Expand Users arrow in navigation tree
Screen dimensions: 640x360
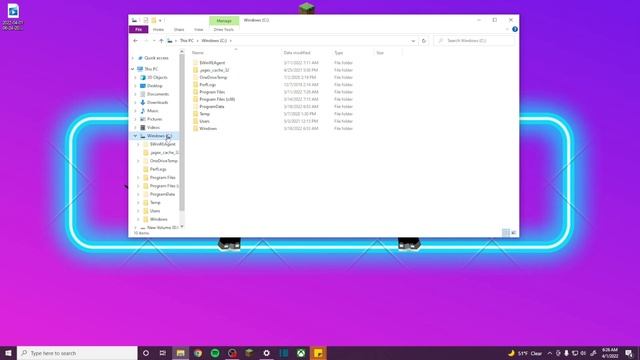(139, 211)
